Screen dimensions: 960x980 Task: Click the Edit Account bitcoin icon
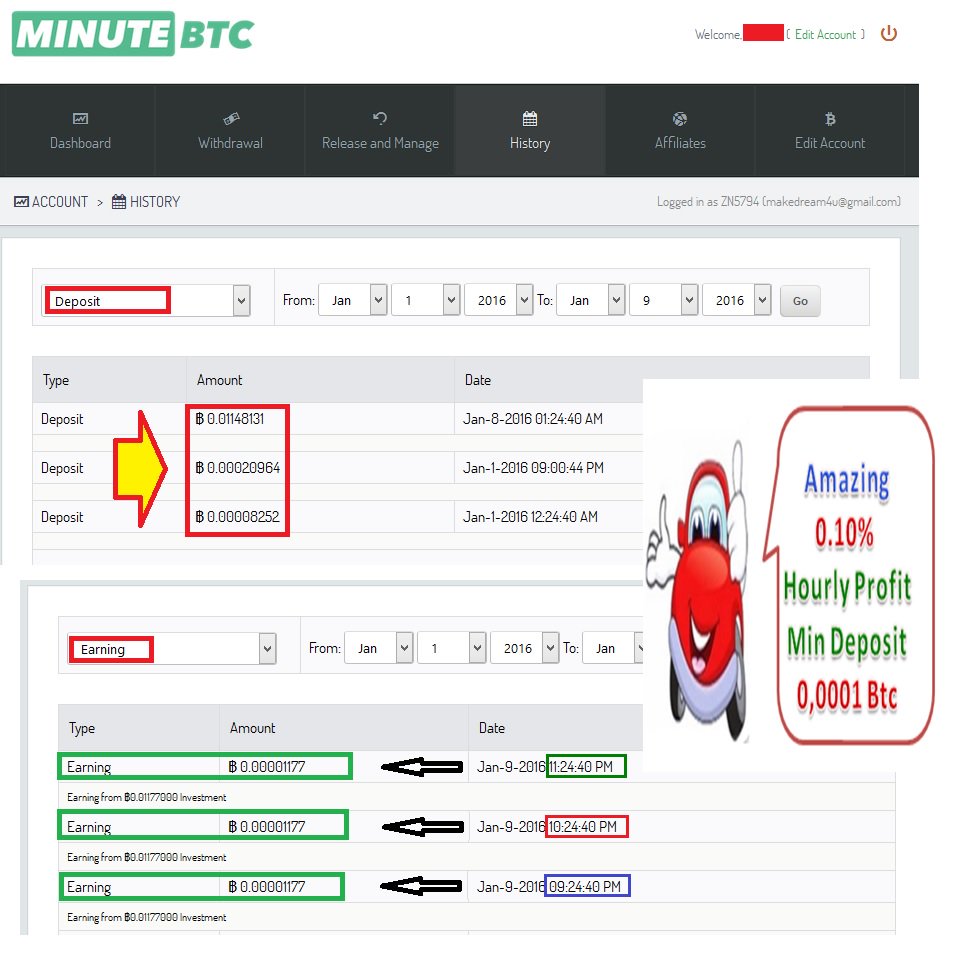click(830, 118)
